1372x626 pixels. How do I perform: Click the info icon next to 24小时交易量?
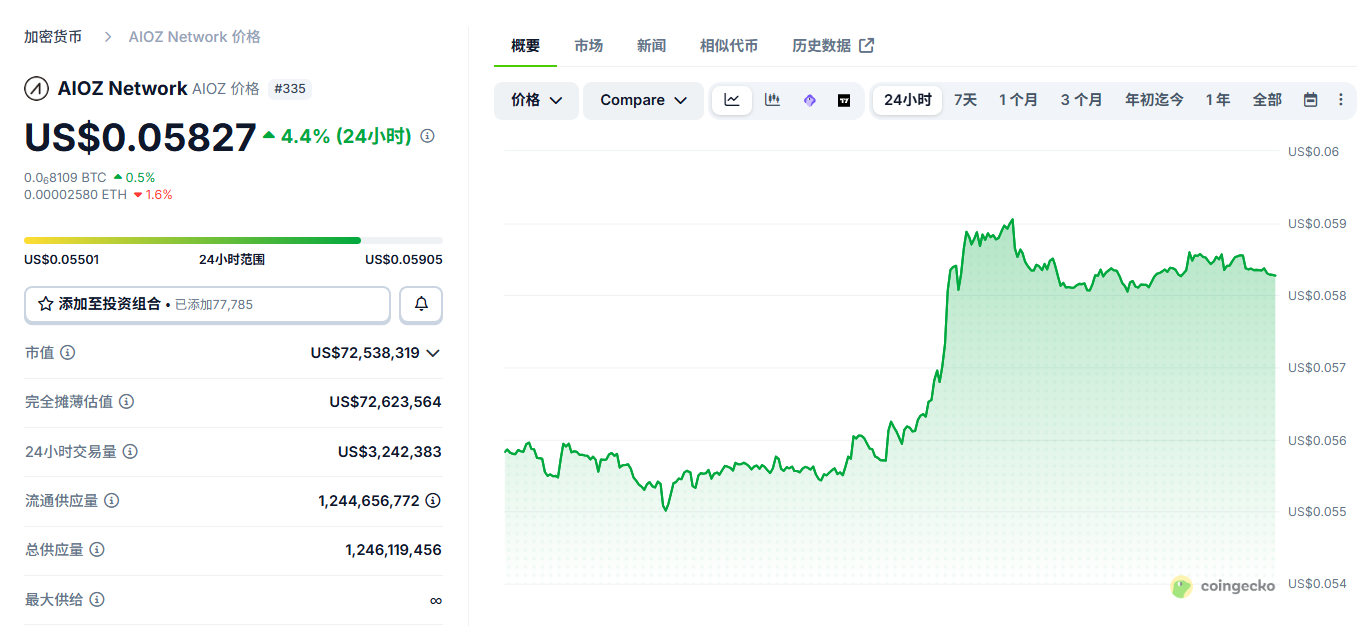coord(130,452)
